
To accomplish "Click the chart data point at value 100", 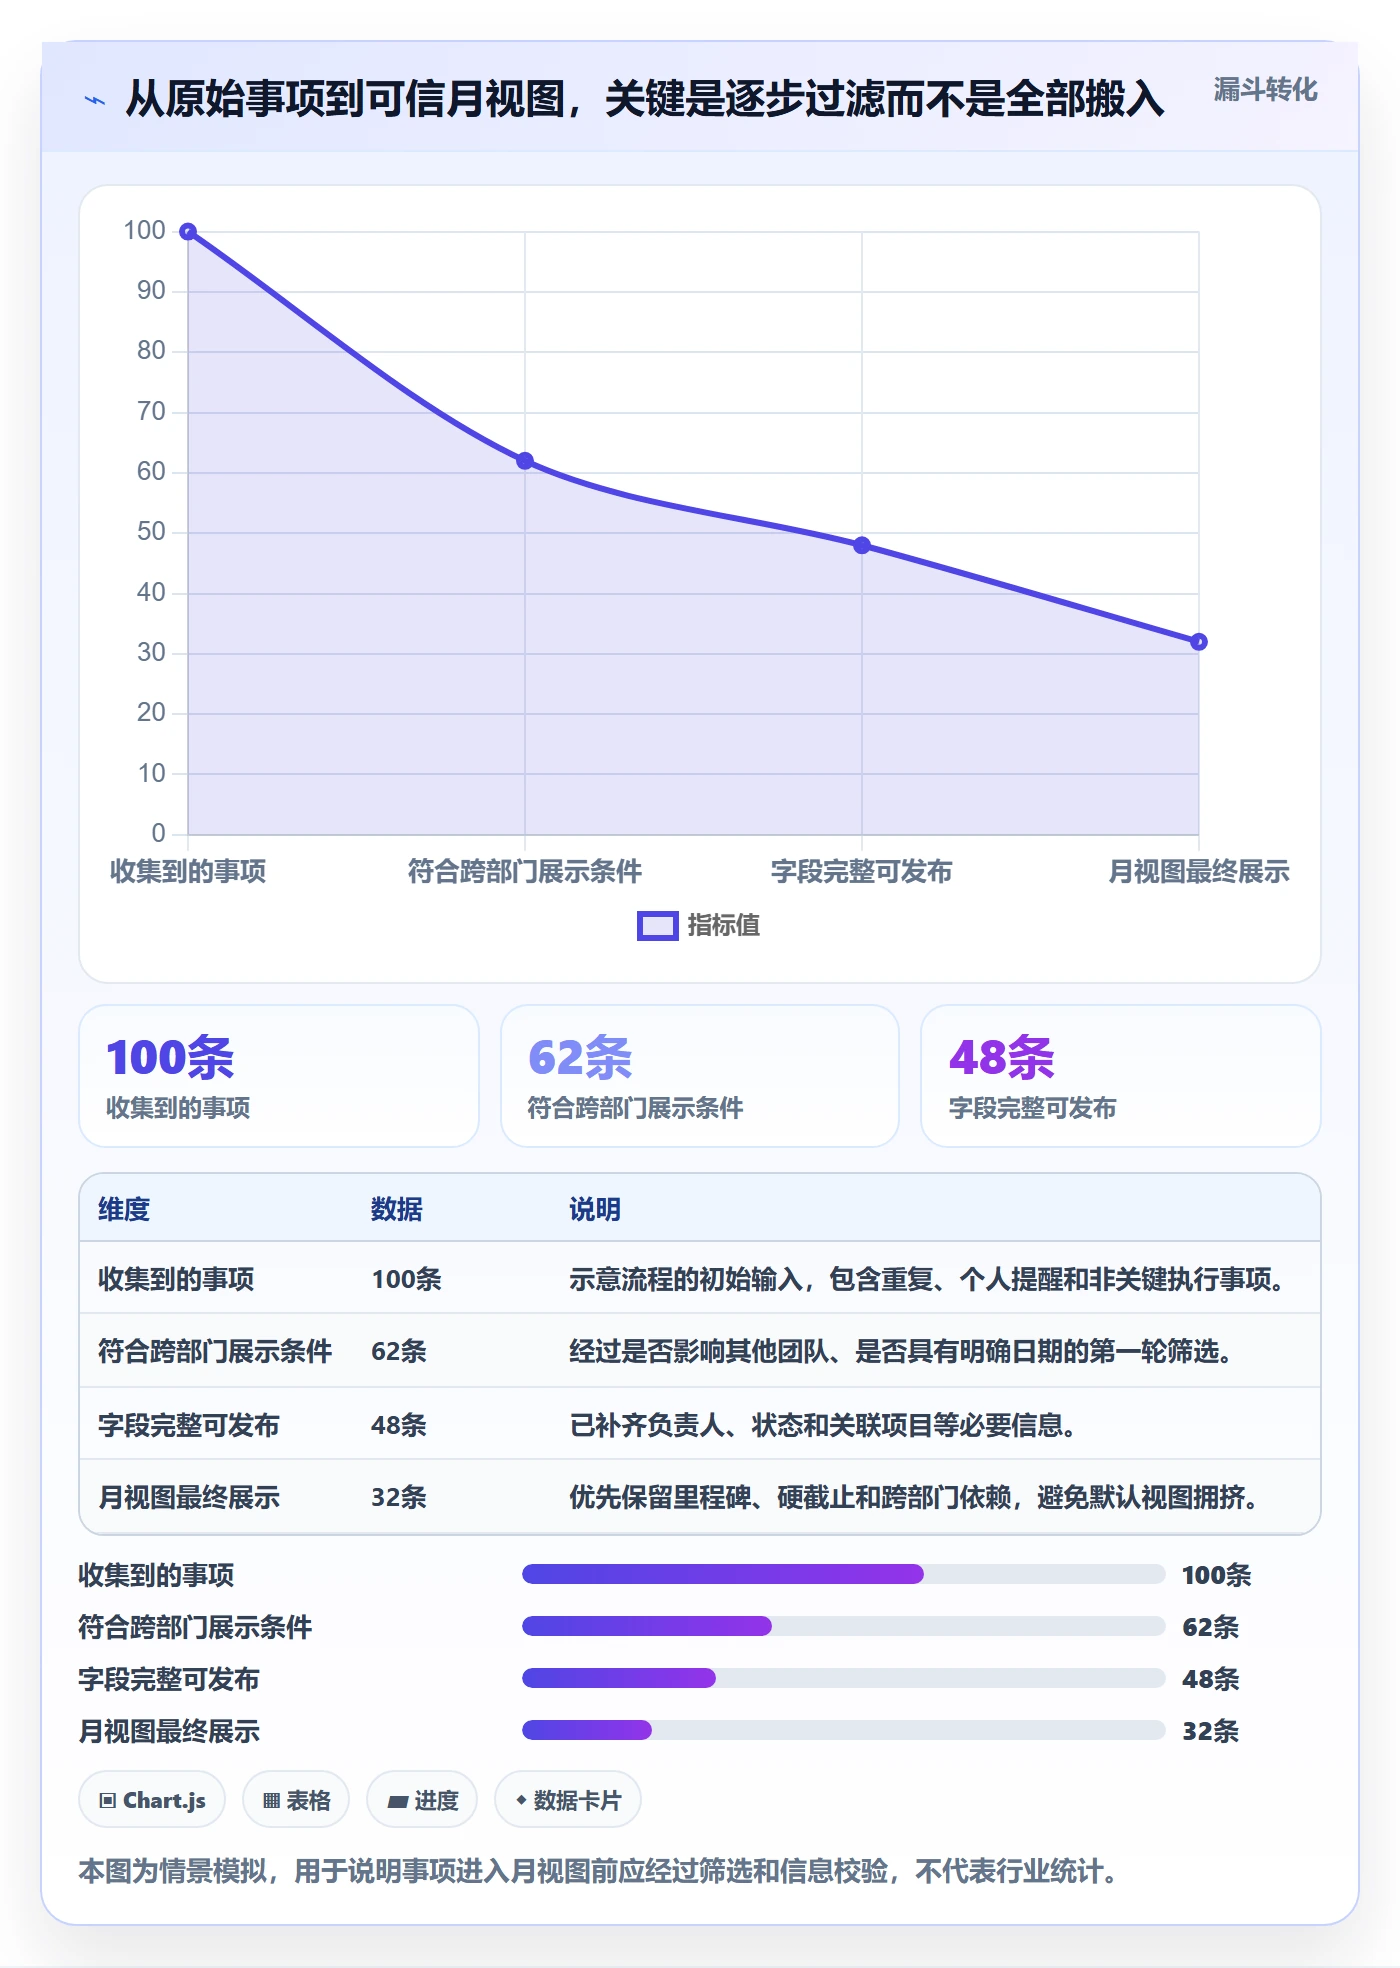I will [x=188, y=232].
